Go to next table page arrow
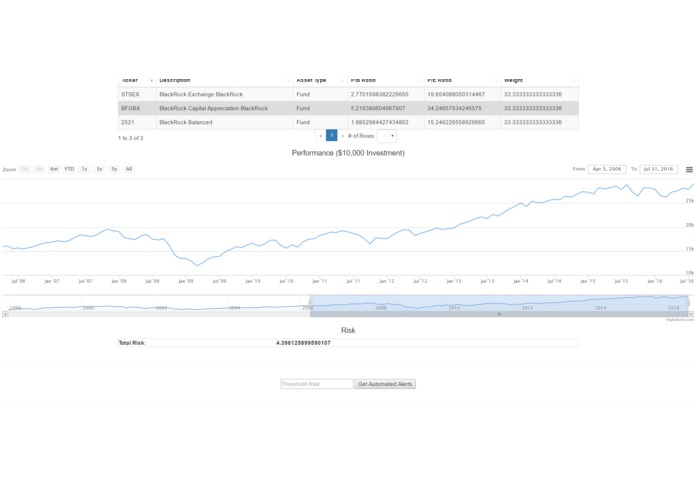The image size is (695, 494). click(343, 136)
